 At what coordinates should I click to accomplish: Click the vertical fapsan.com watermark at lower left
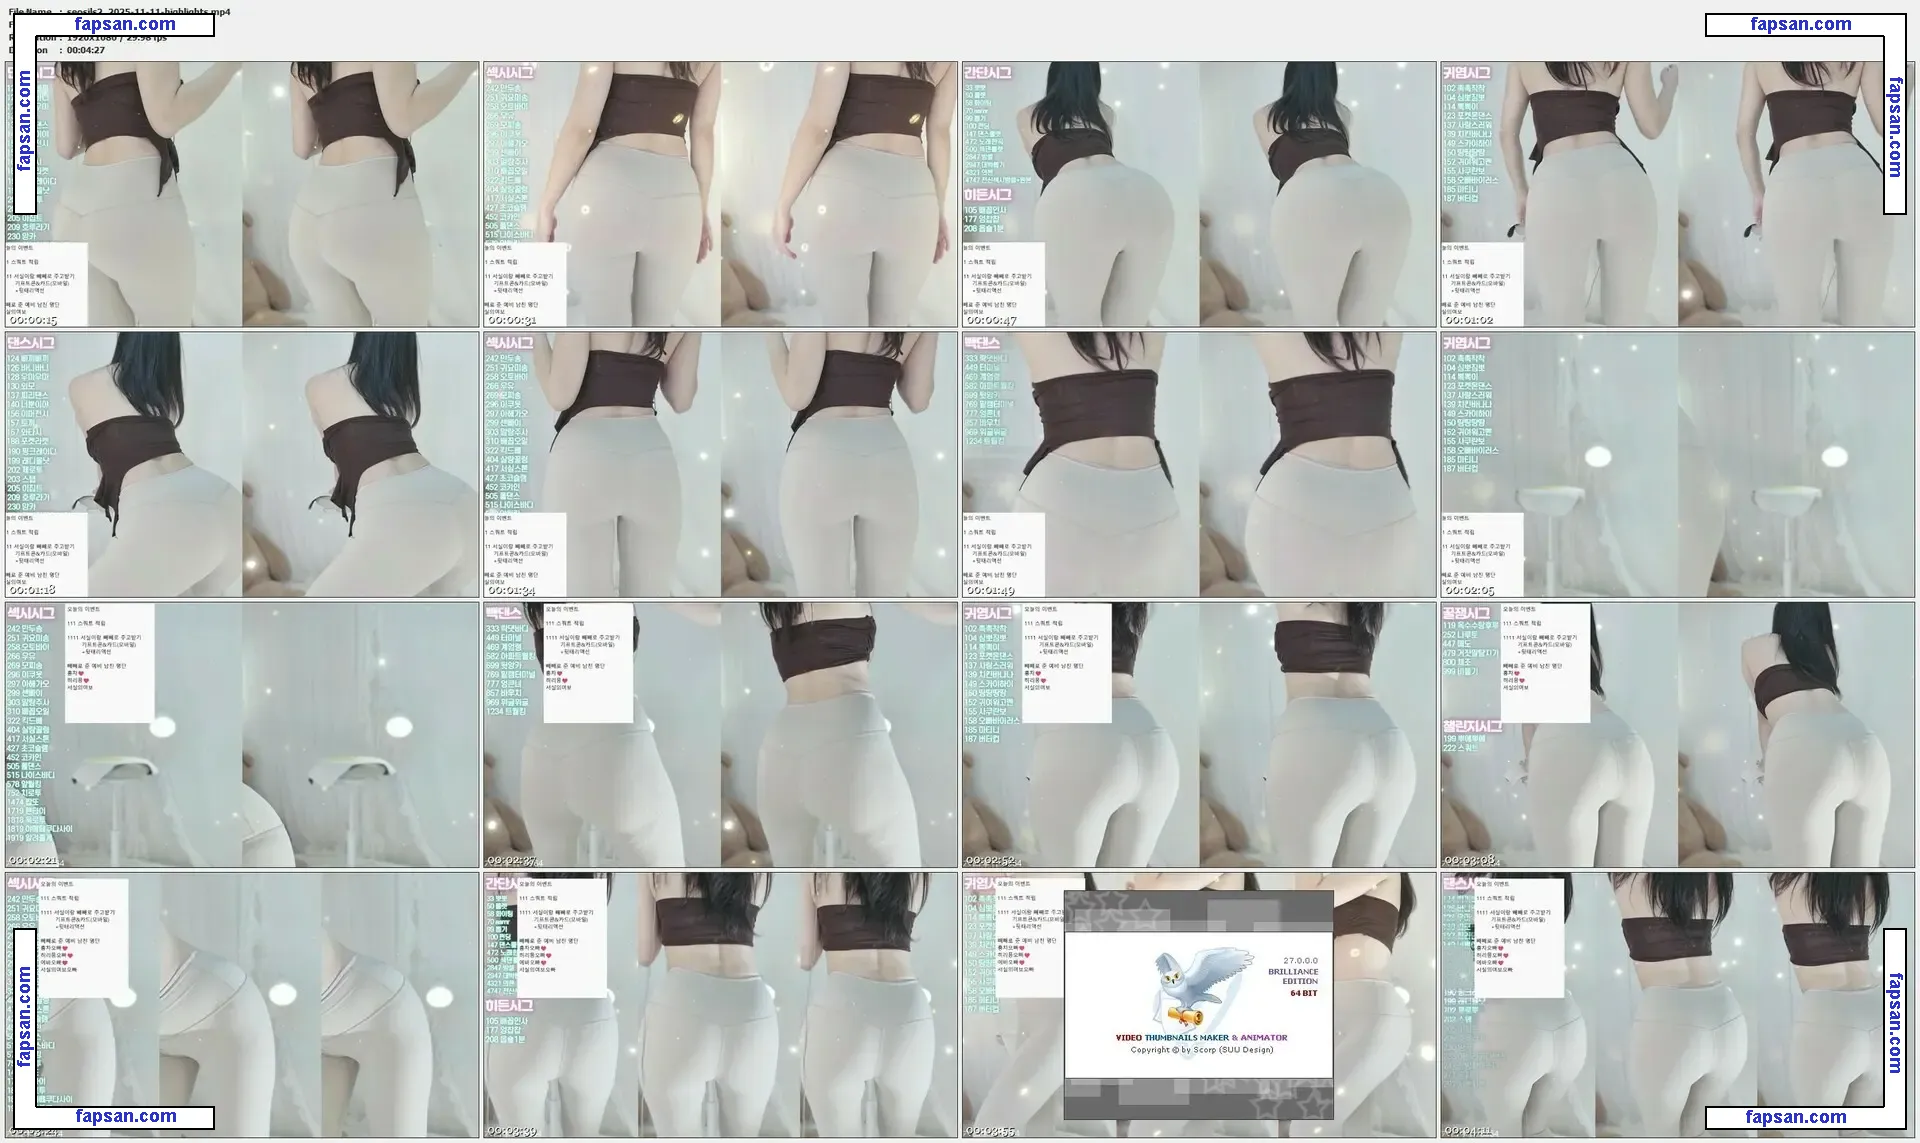(x=25, y=1016)
